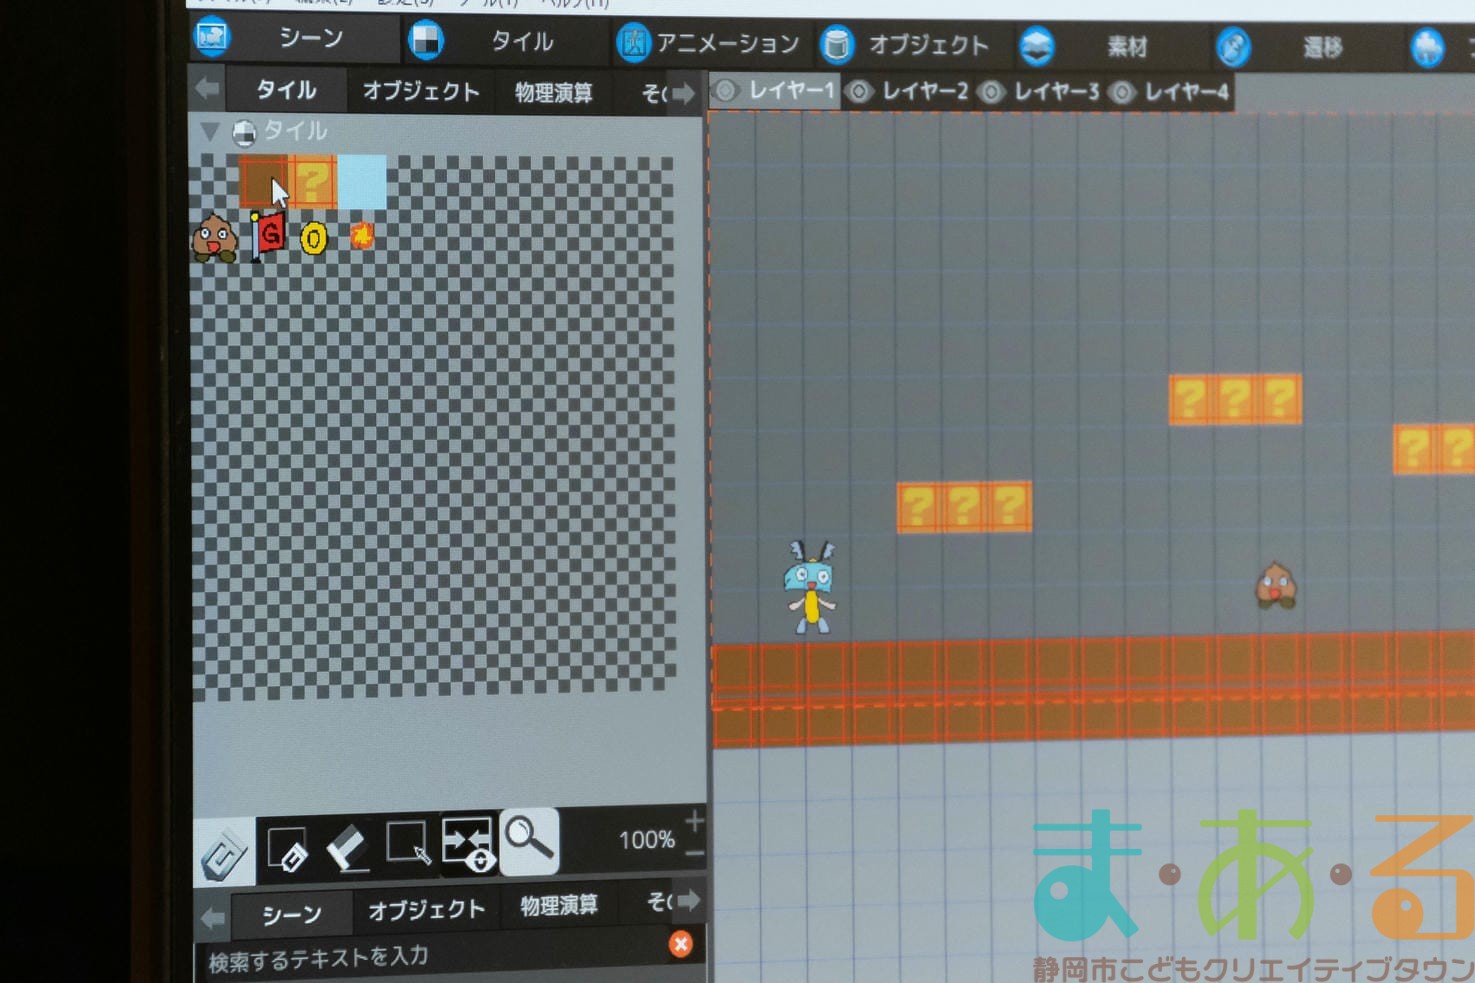Select the light blue tile swatch

click(x=362, y=182)
